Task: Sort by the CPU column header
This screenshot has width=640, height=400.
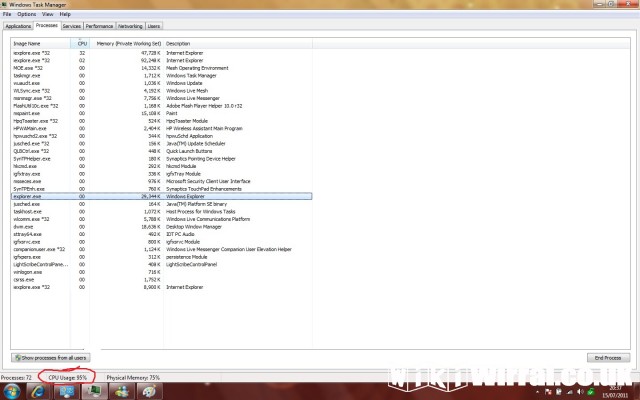Action: click(80, 43)
